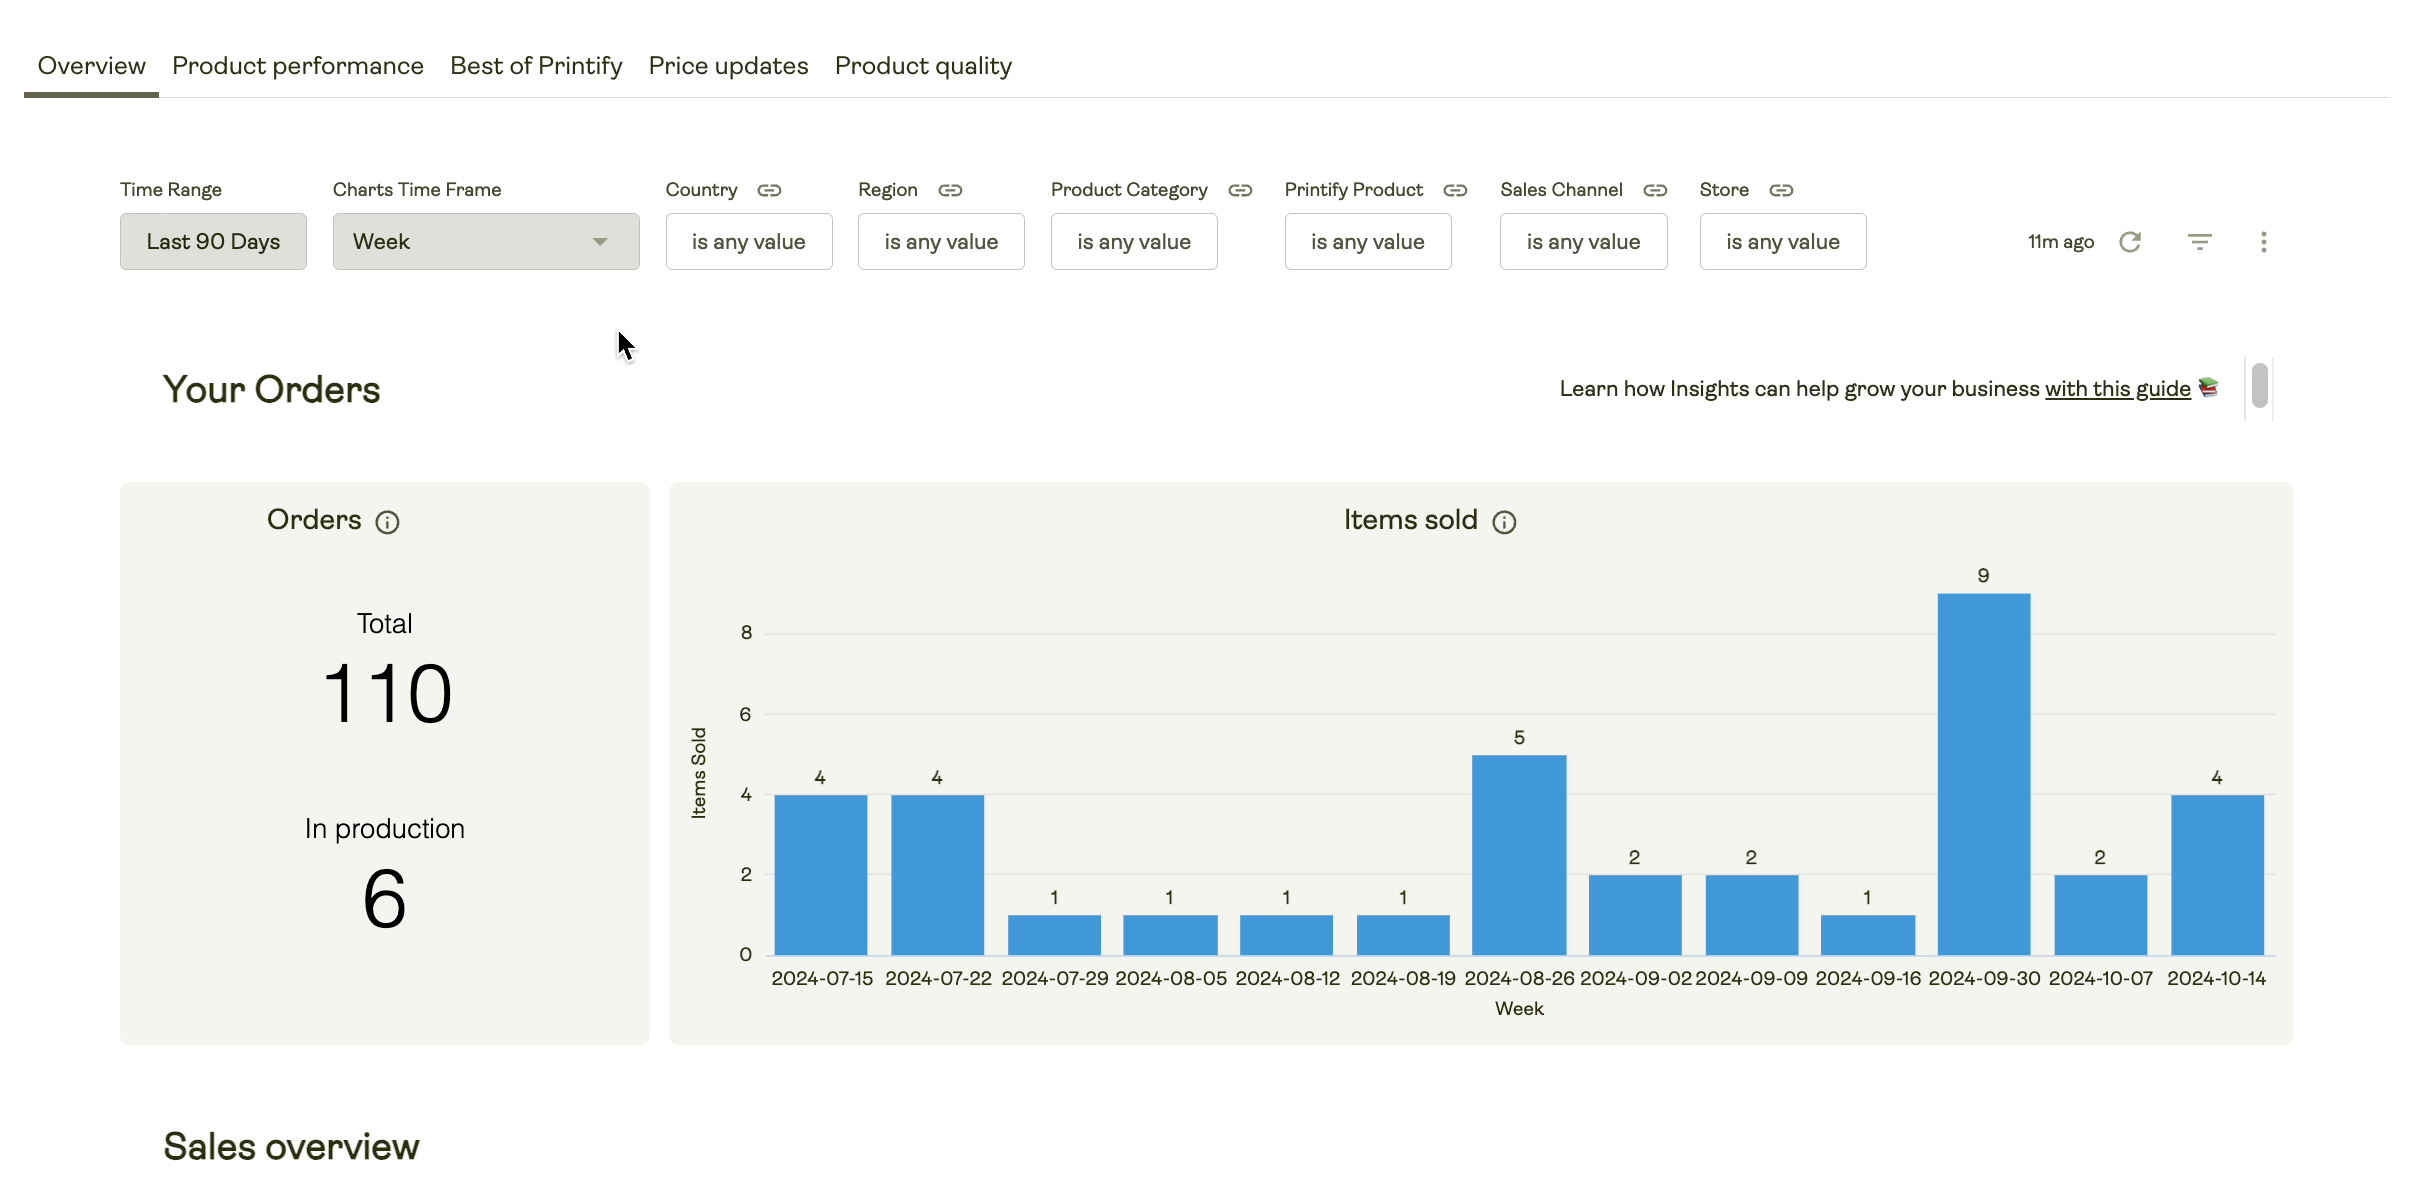Screen dimensions: 2410x1180
Task: Open the "with this guide" link
Action: pos(2115,389)
